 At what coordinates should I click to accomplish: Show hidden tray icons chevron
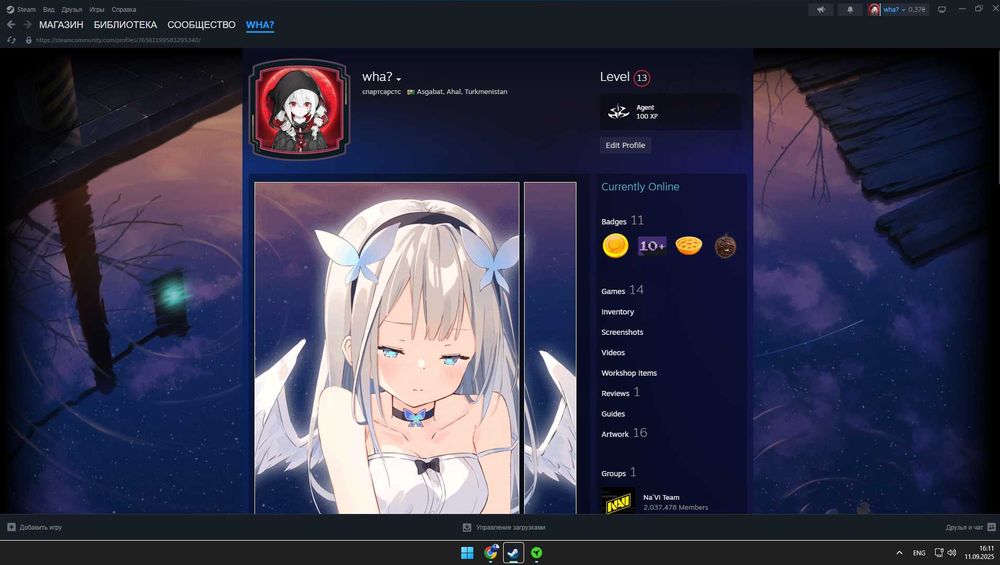(x=899, y=553)
